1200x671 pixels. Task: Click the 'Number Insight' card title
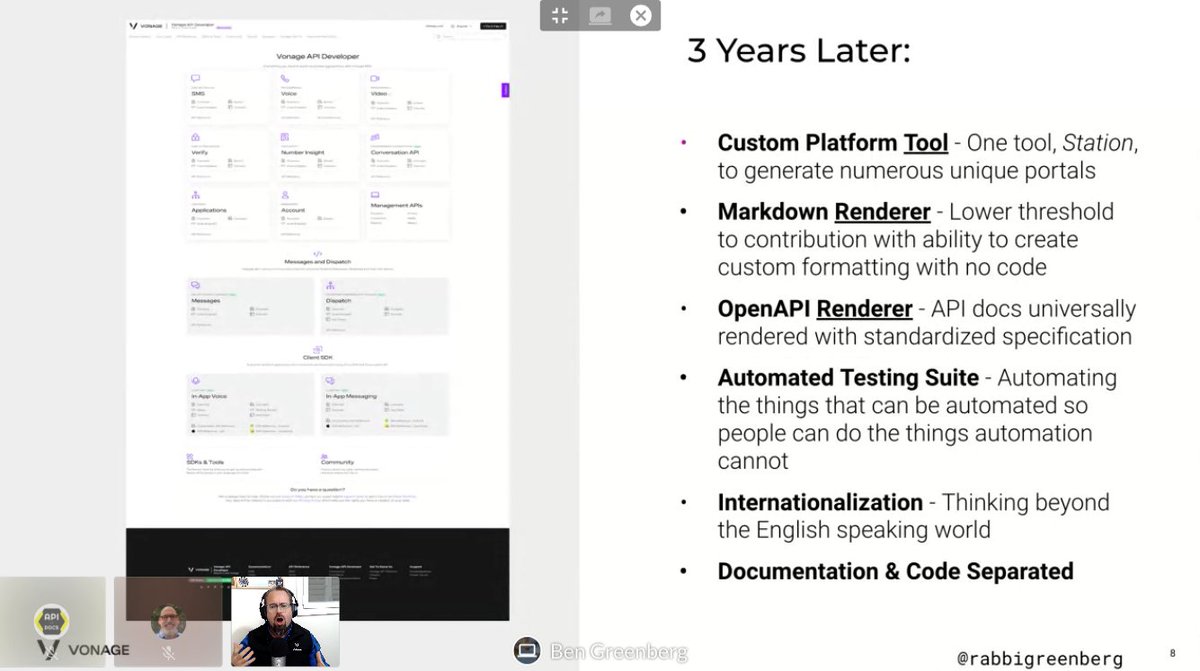click(x=302, y=152)
